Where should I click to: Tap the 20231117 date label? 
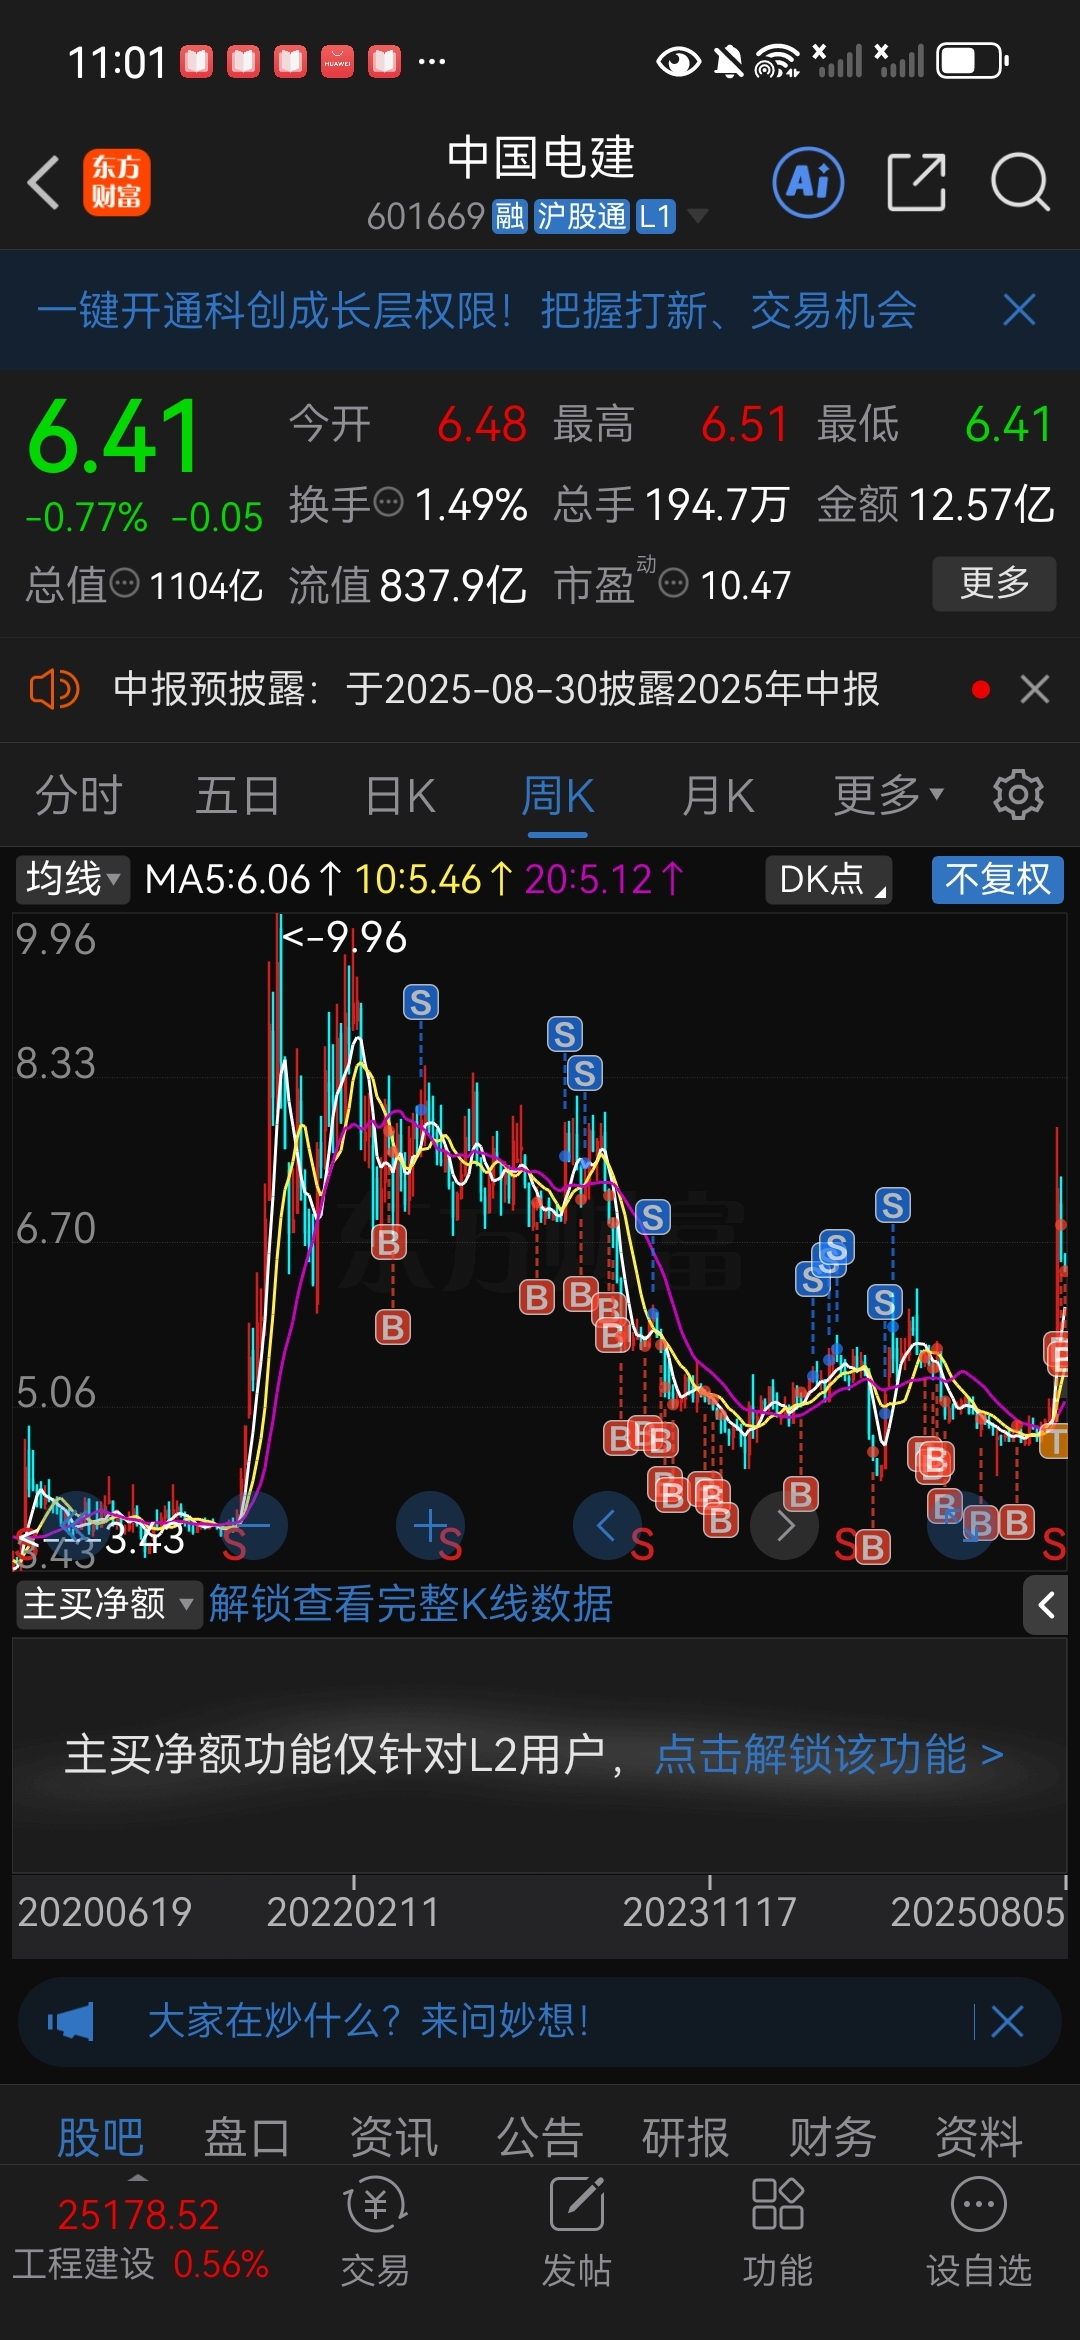[709, 1912]
